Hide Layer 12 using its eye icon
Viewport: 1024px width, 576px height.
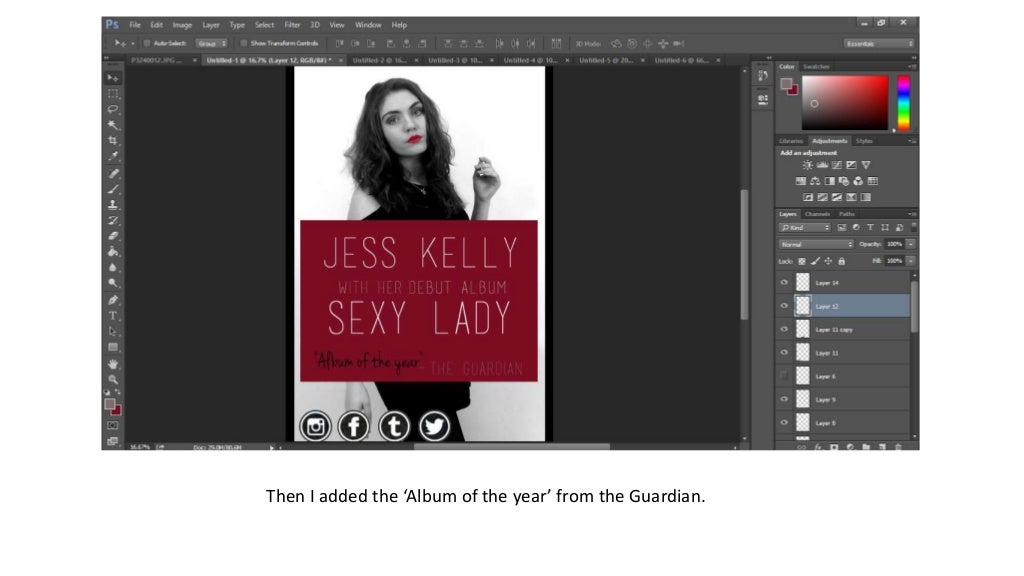pyautogui.click(x=784, y=306)
